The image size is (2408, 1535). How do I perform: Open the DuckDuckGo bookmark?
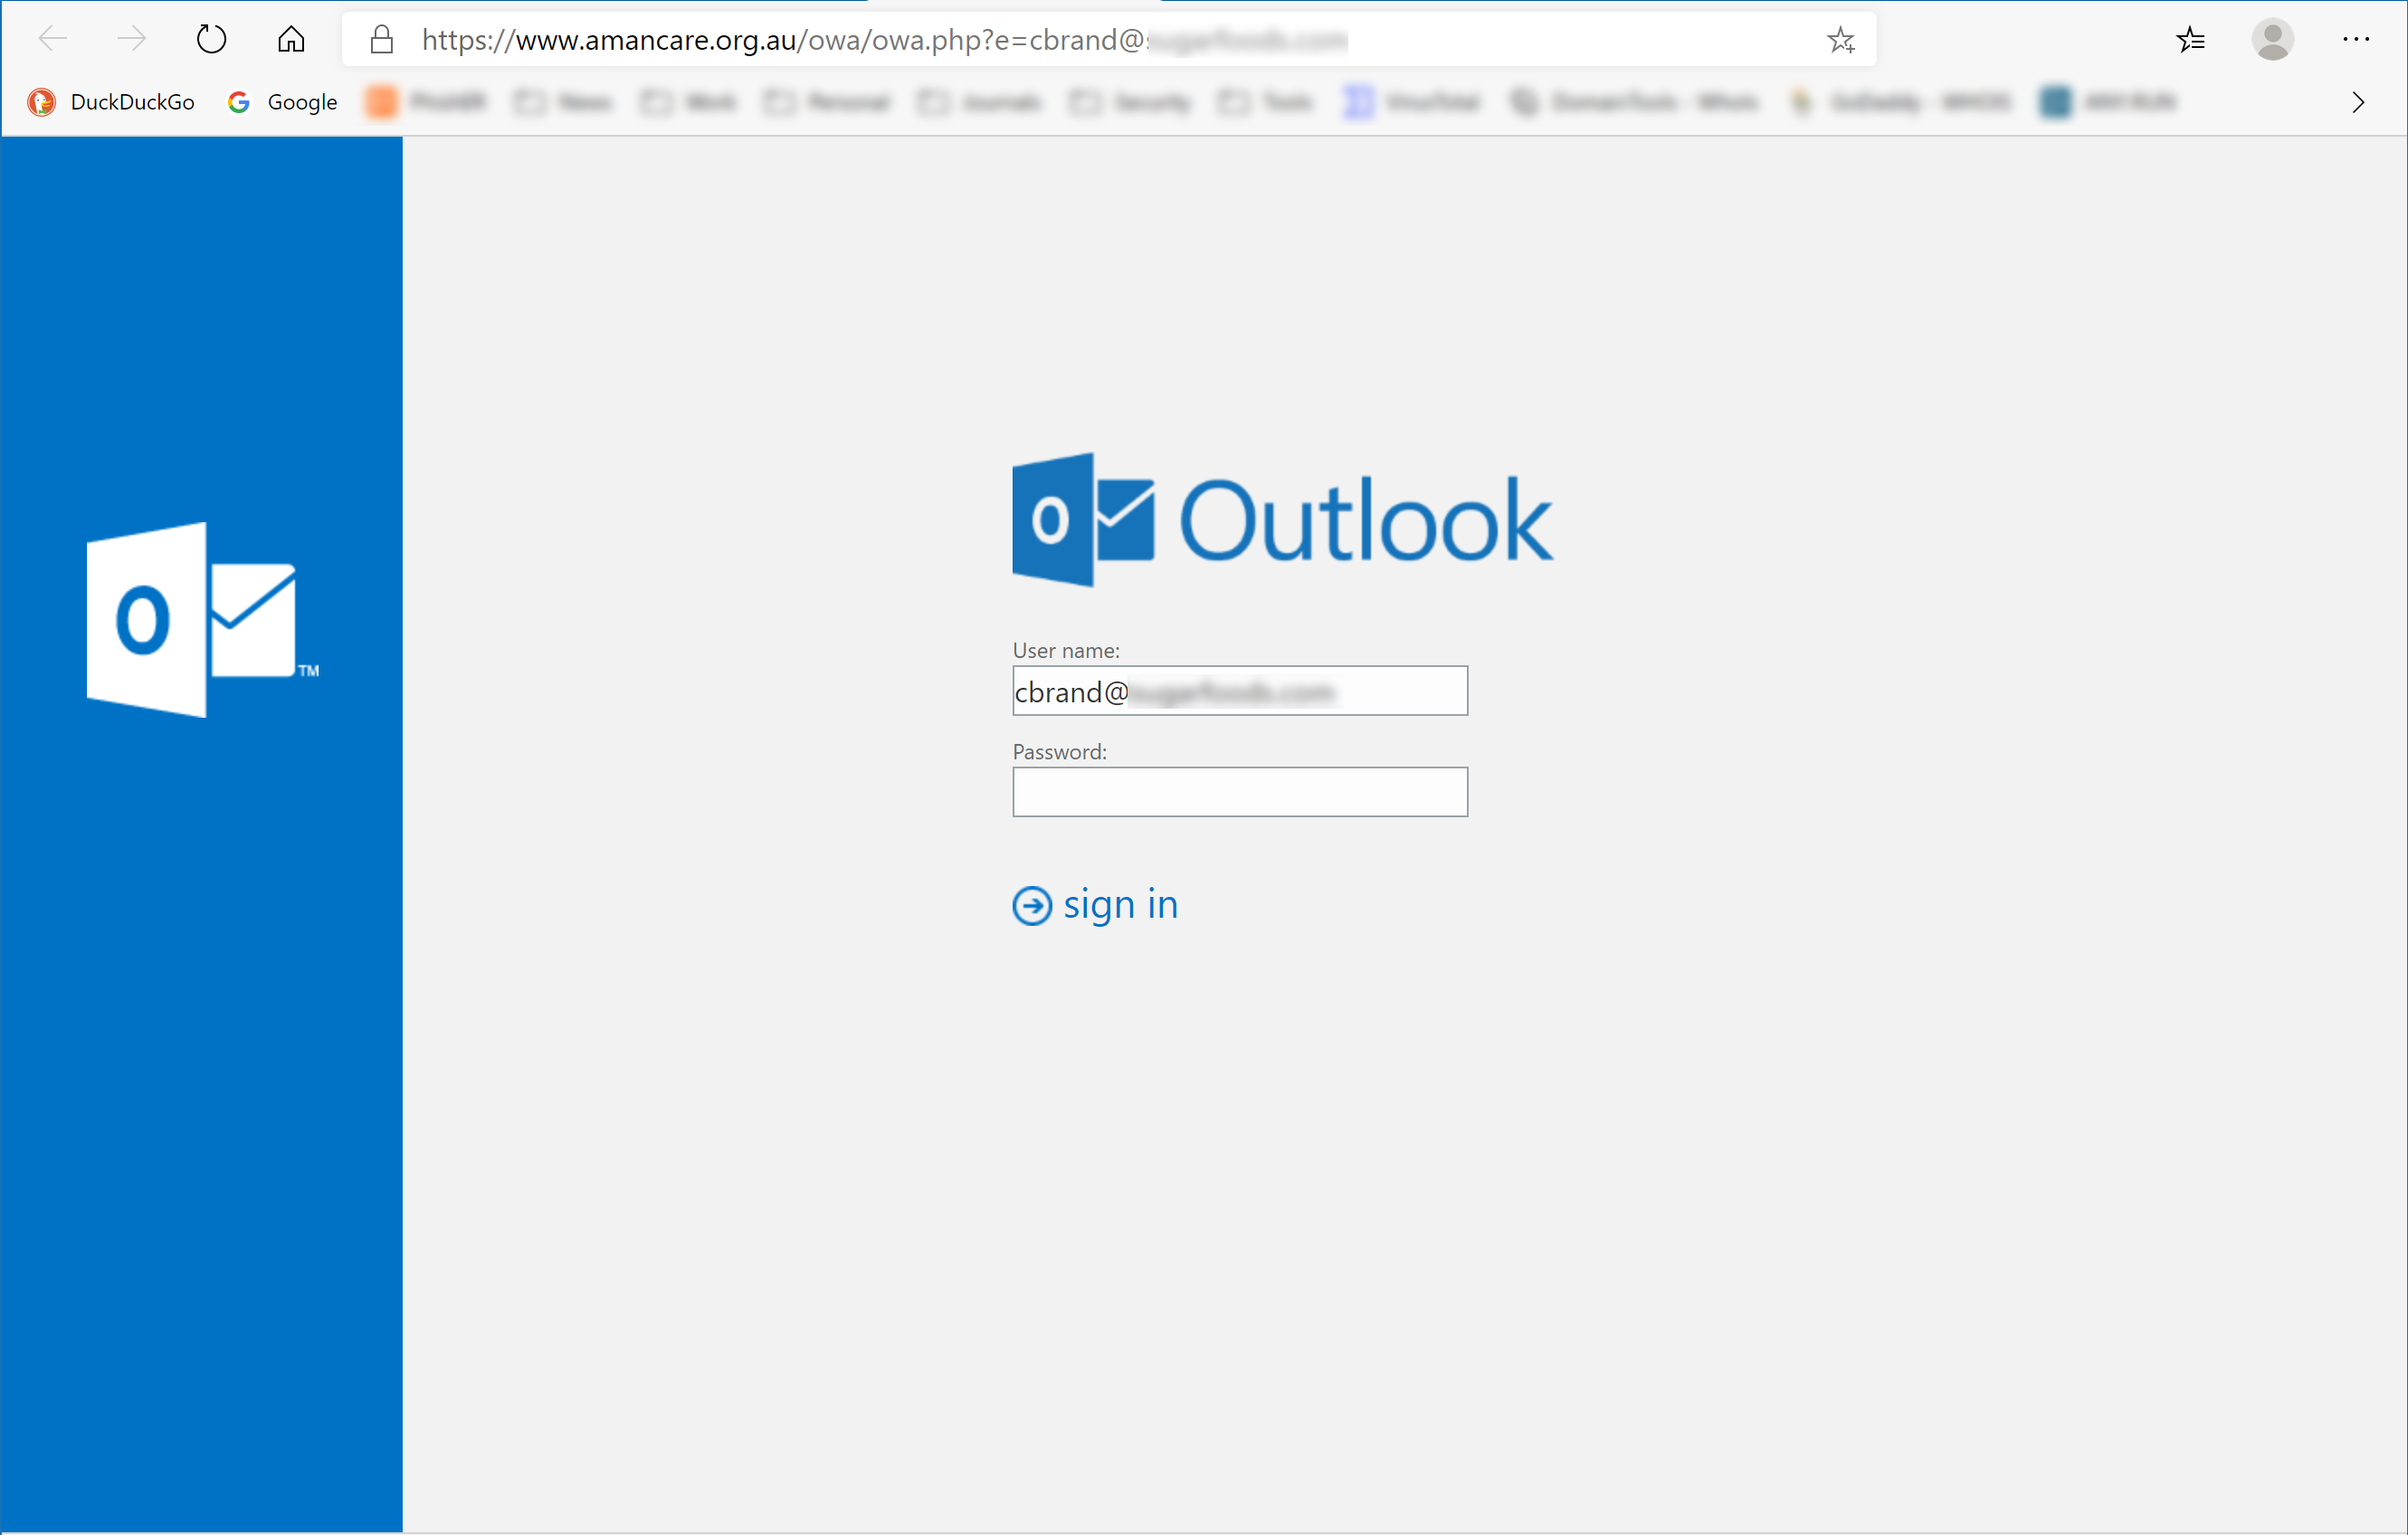point(112,102)
